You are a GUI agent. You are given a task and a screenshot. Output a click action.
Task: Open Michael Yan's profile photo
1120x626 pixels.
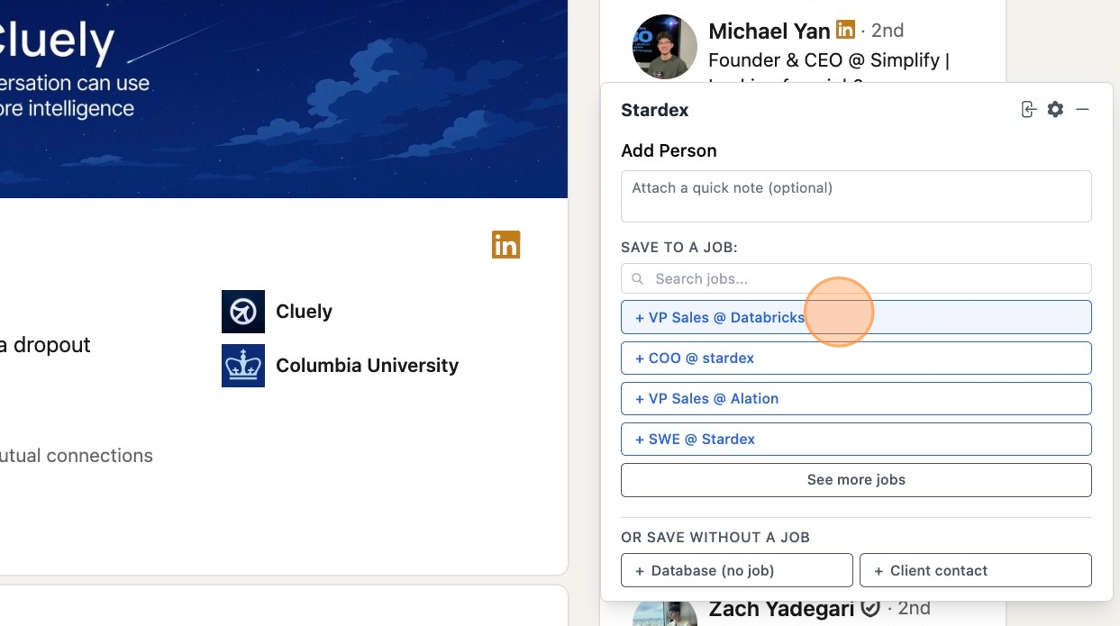point(665,47)
